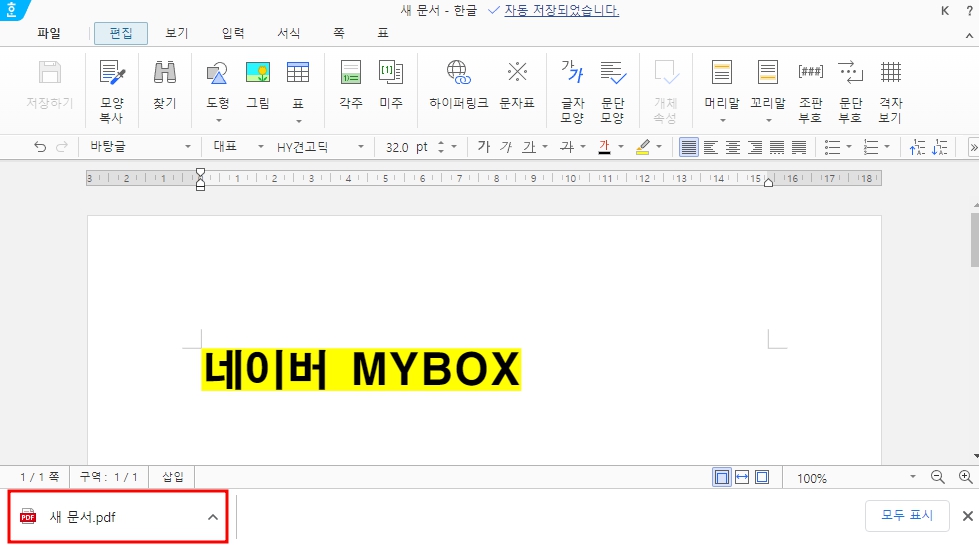
Task: Toggle 조판 부호 control codes display
Action: click(x=810, y=73)
